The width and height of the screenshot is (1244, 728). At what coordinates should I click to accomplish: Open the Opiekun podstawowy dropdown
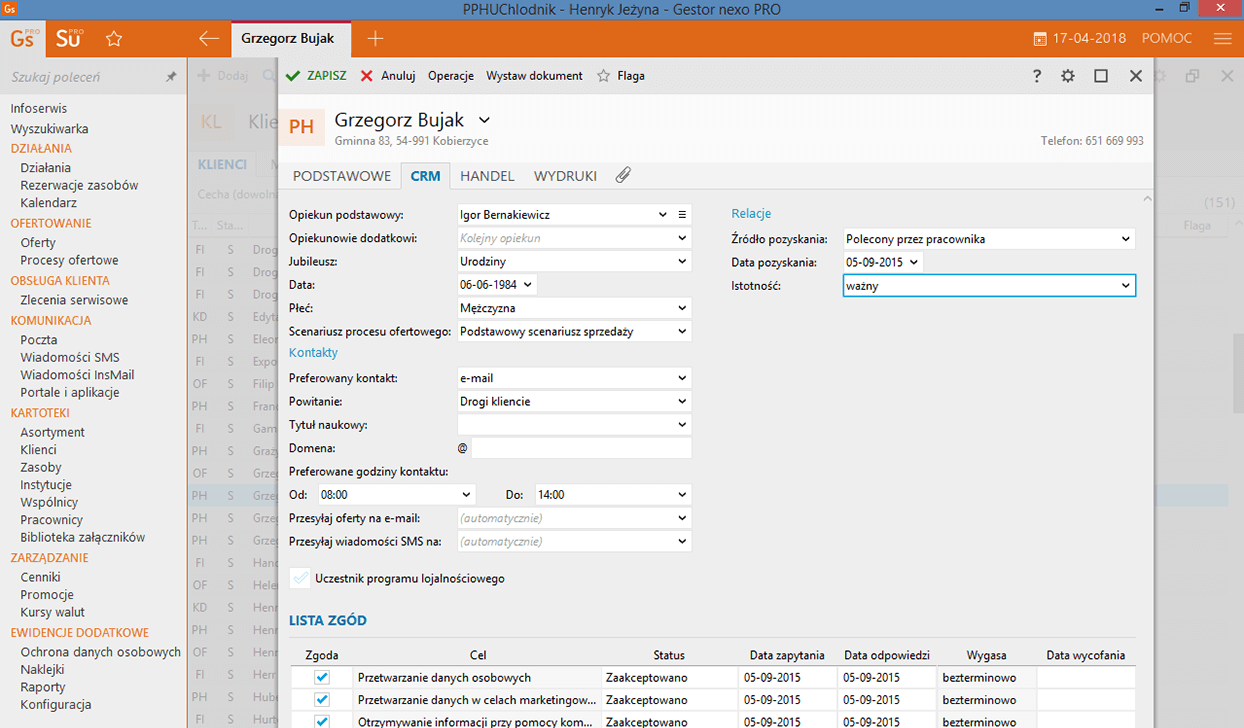tap(663, 214)
